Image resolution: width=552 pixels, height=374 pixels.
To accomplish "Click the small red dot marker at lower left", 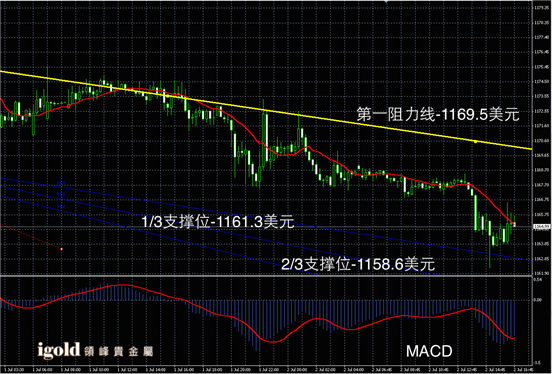I will (x=62, y=249).
